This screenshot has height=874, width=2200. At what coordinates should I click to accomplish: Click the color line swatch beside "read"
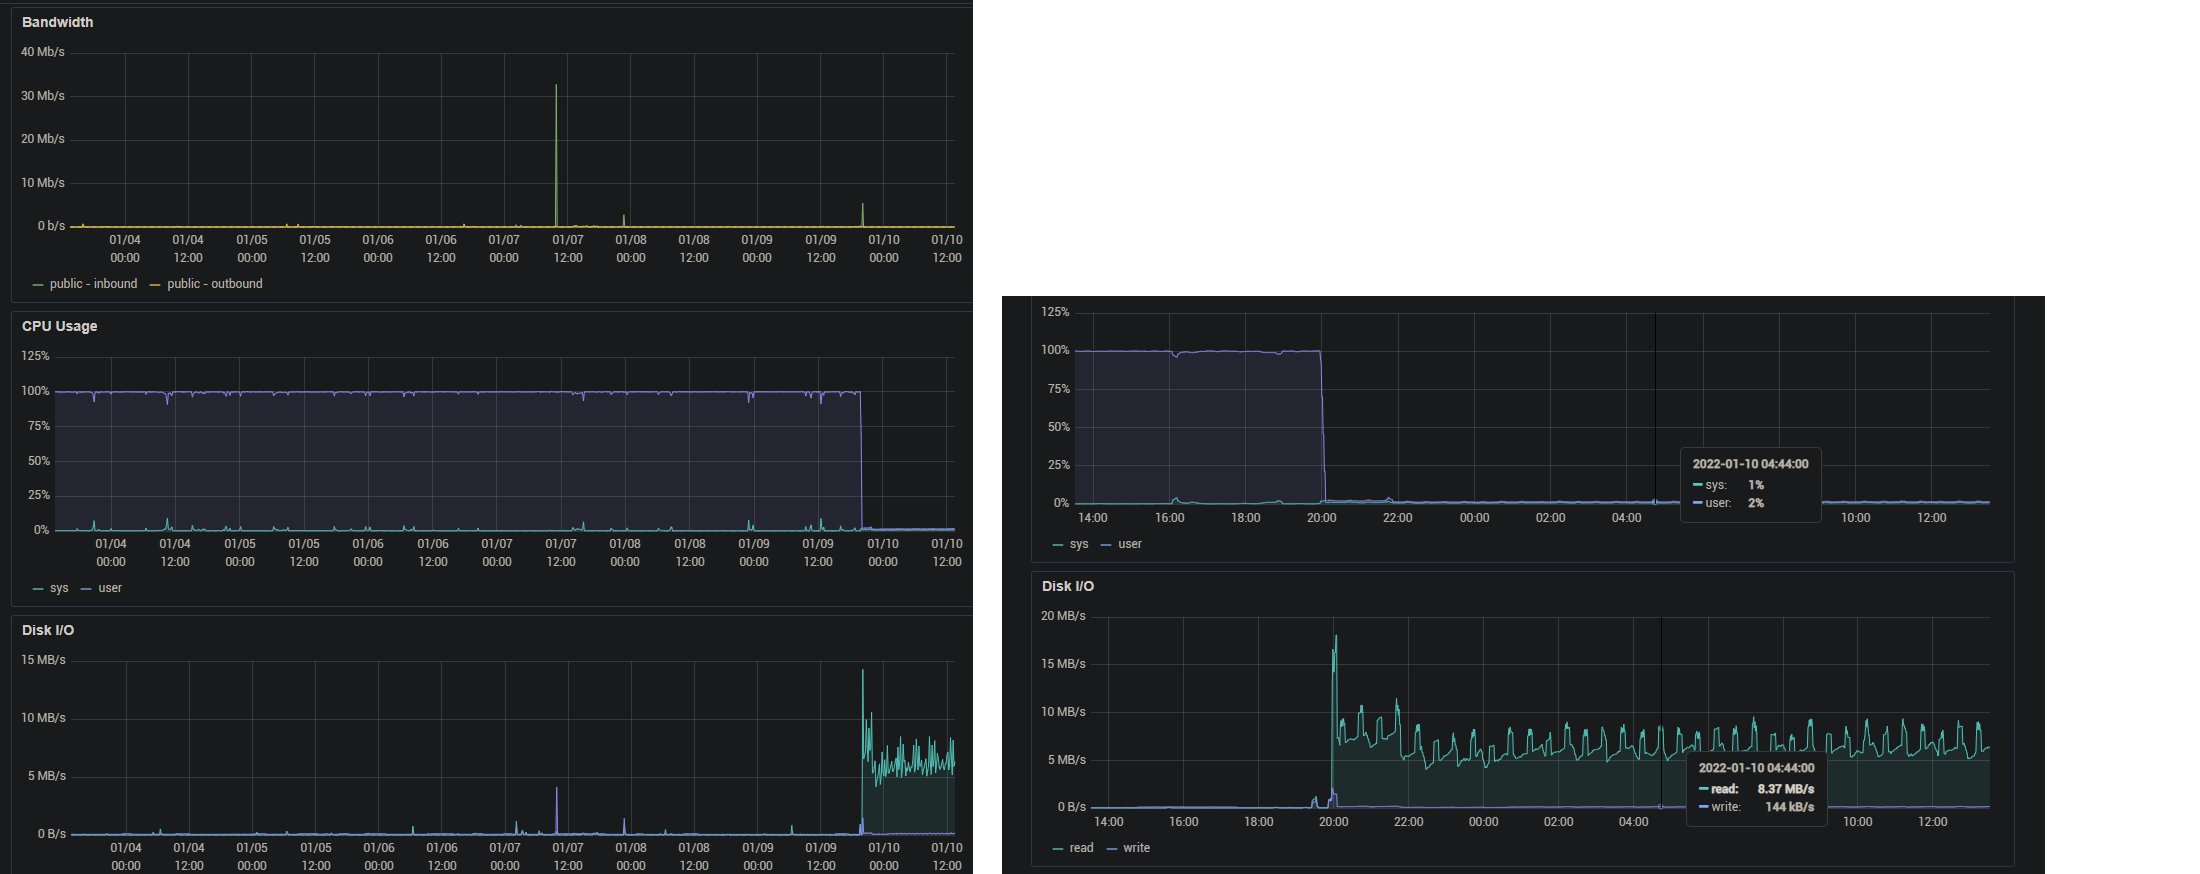coord(1058,849)
